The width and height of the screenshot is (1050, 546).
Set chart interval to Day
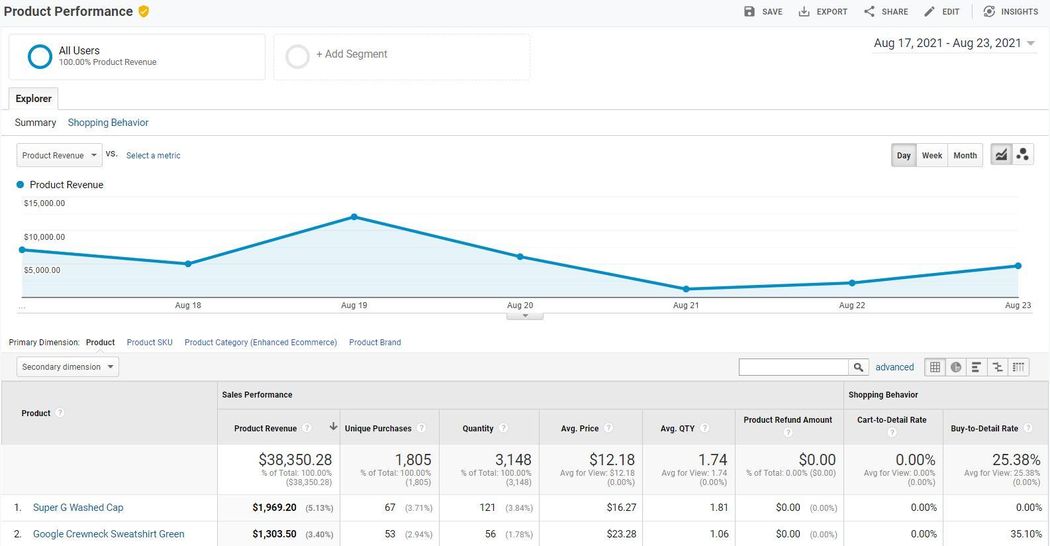(904, 156)
